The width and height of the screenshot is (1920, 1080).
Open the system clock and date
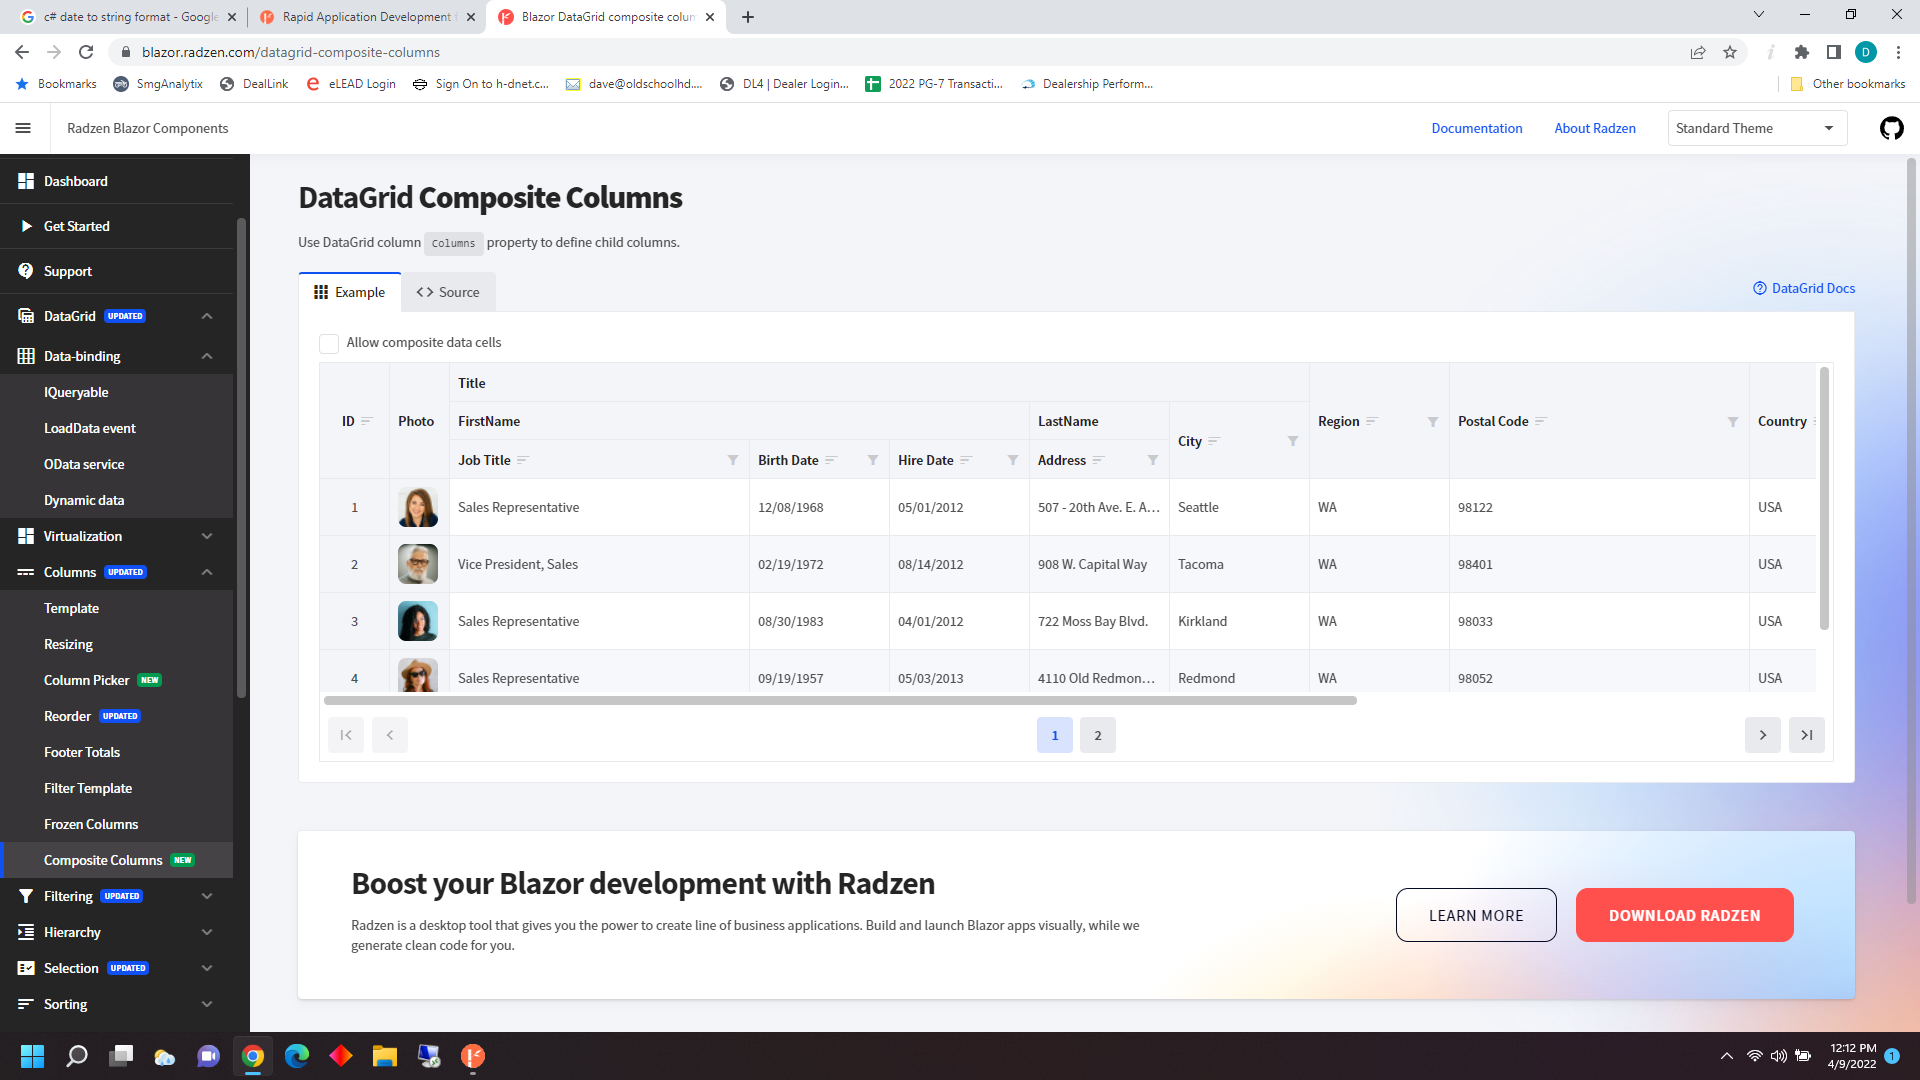(1852, 1056)
